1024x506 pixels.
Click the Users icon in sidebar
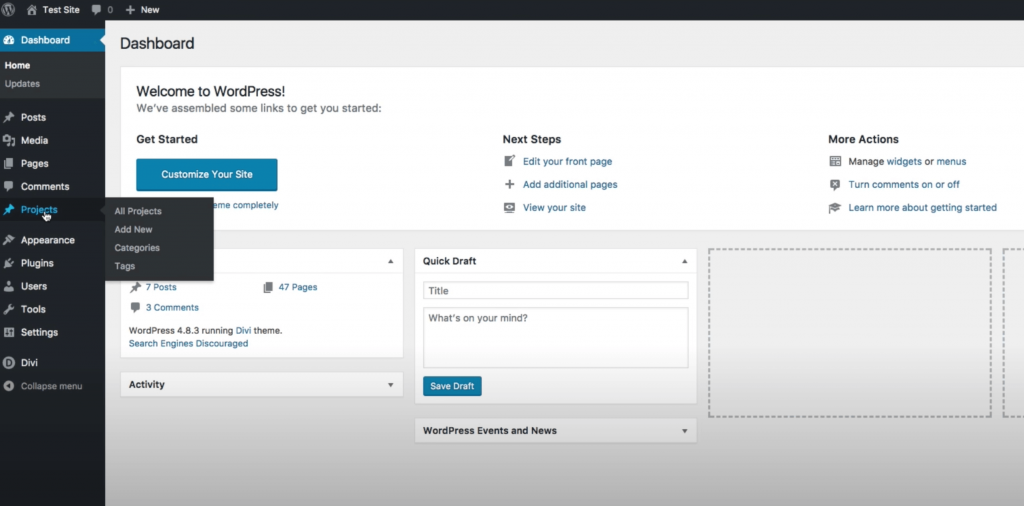pos(8,286)
